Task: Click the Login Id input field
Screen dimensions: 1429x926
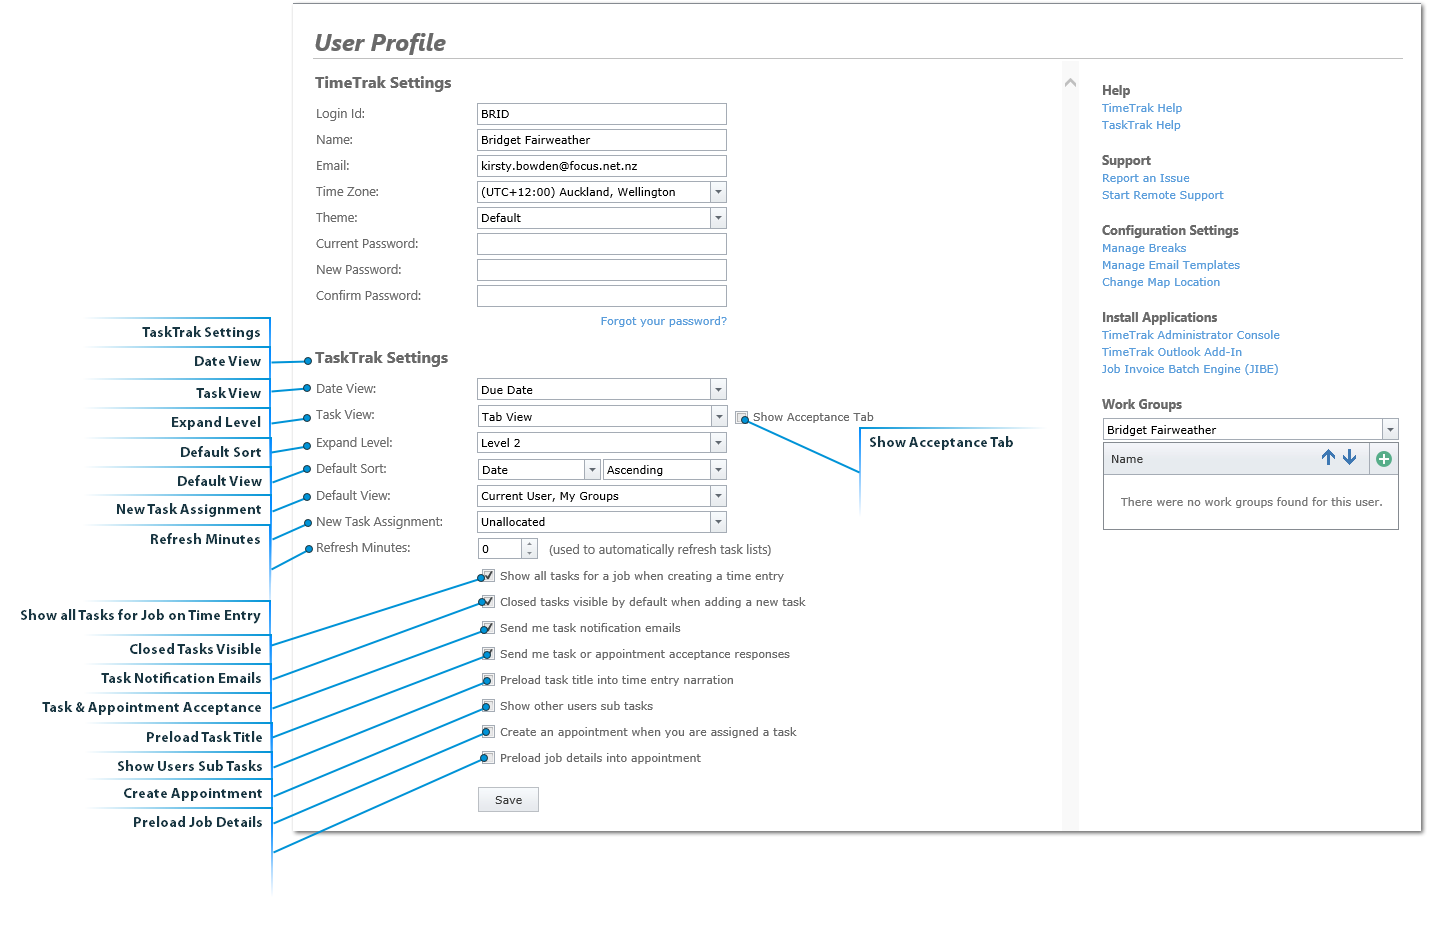Action: pyautogui.click(x=602, y=114)
